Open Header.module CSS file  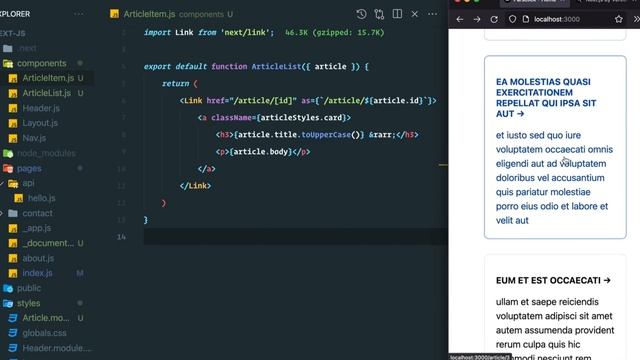click(56, 348)
